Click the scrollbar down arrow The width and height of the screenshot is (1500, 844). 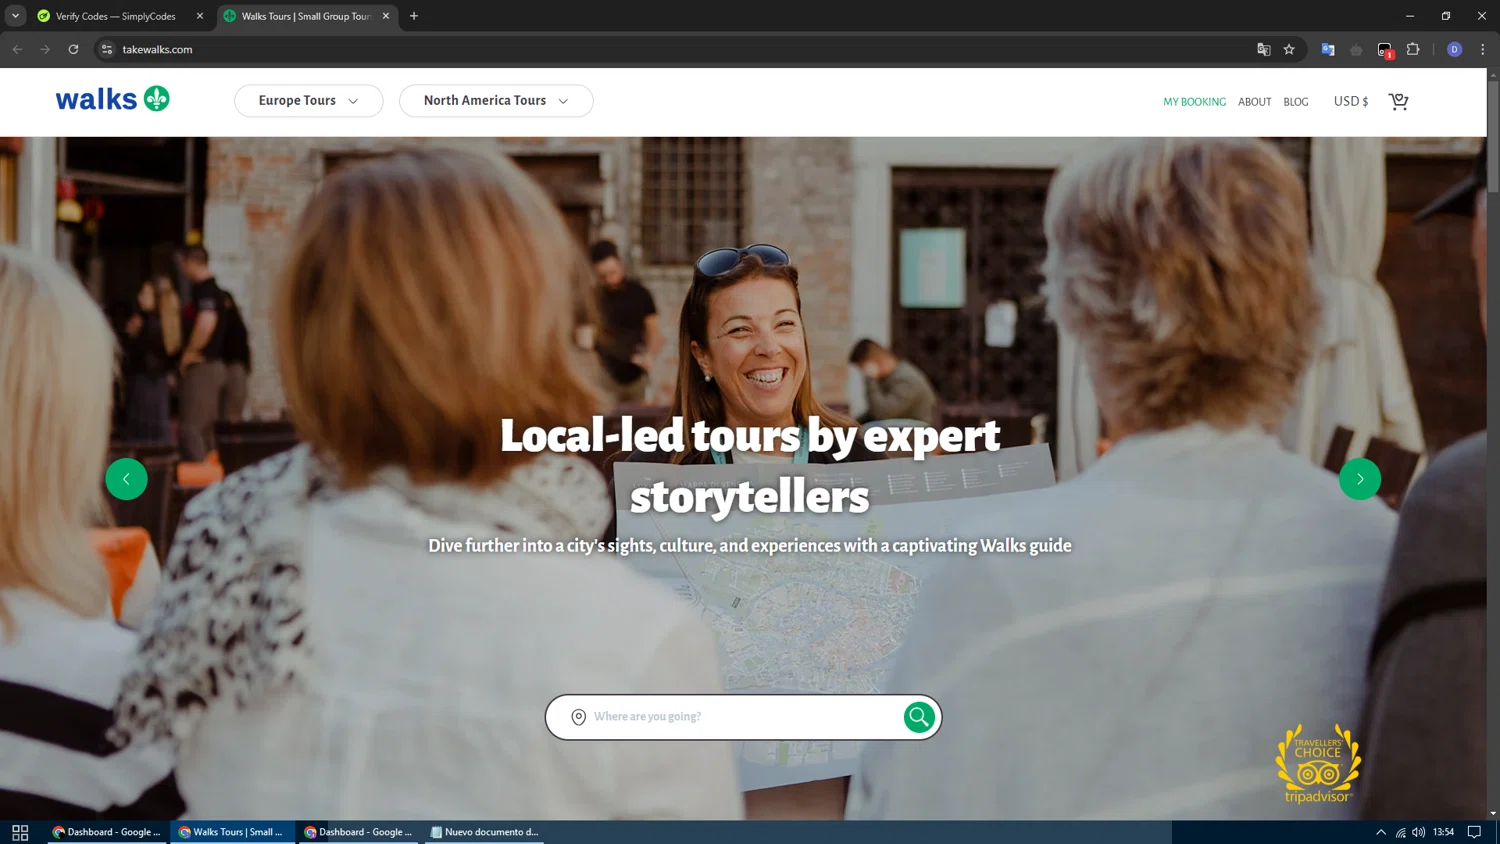(x=1493, y=813)
